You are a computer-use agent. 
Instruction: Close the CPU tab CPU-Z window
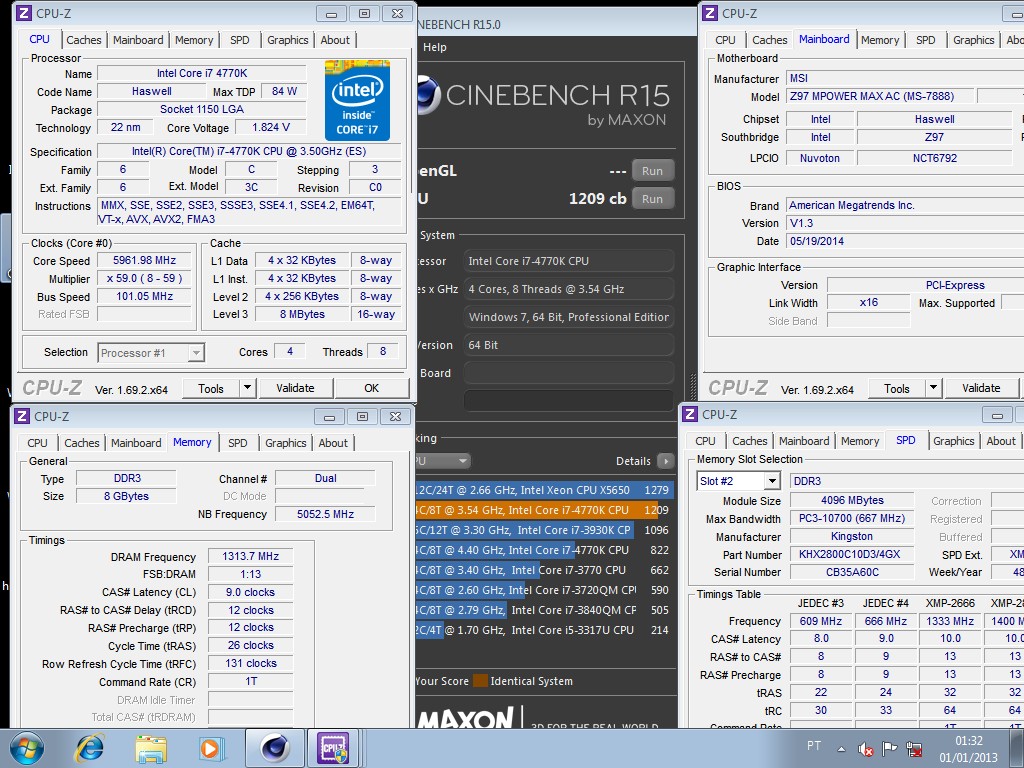pyautogui.click(x=397, y=14)
